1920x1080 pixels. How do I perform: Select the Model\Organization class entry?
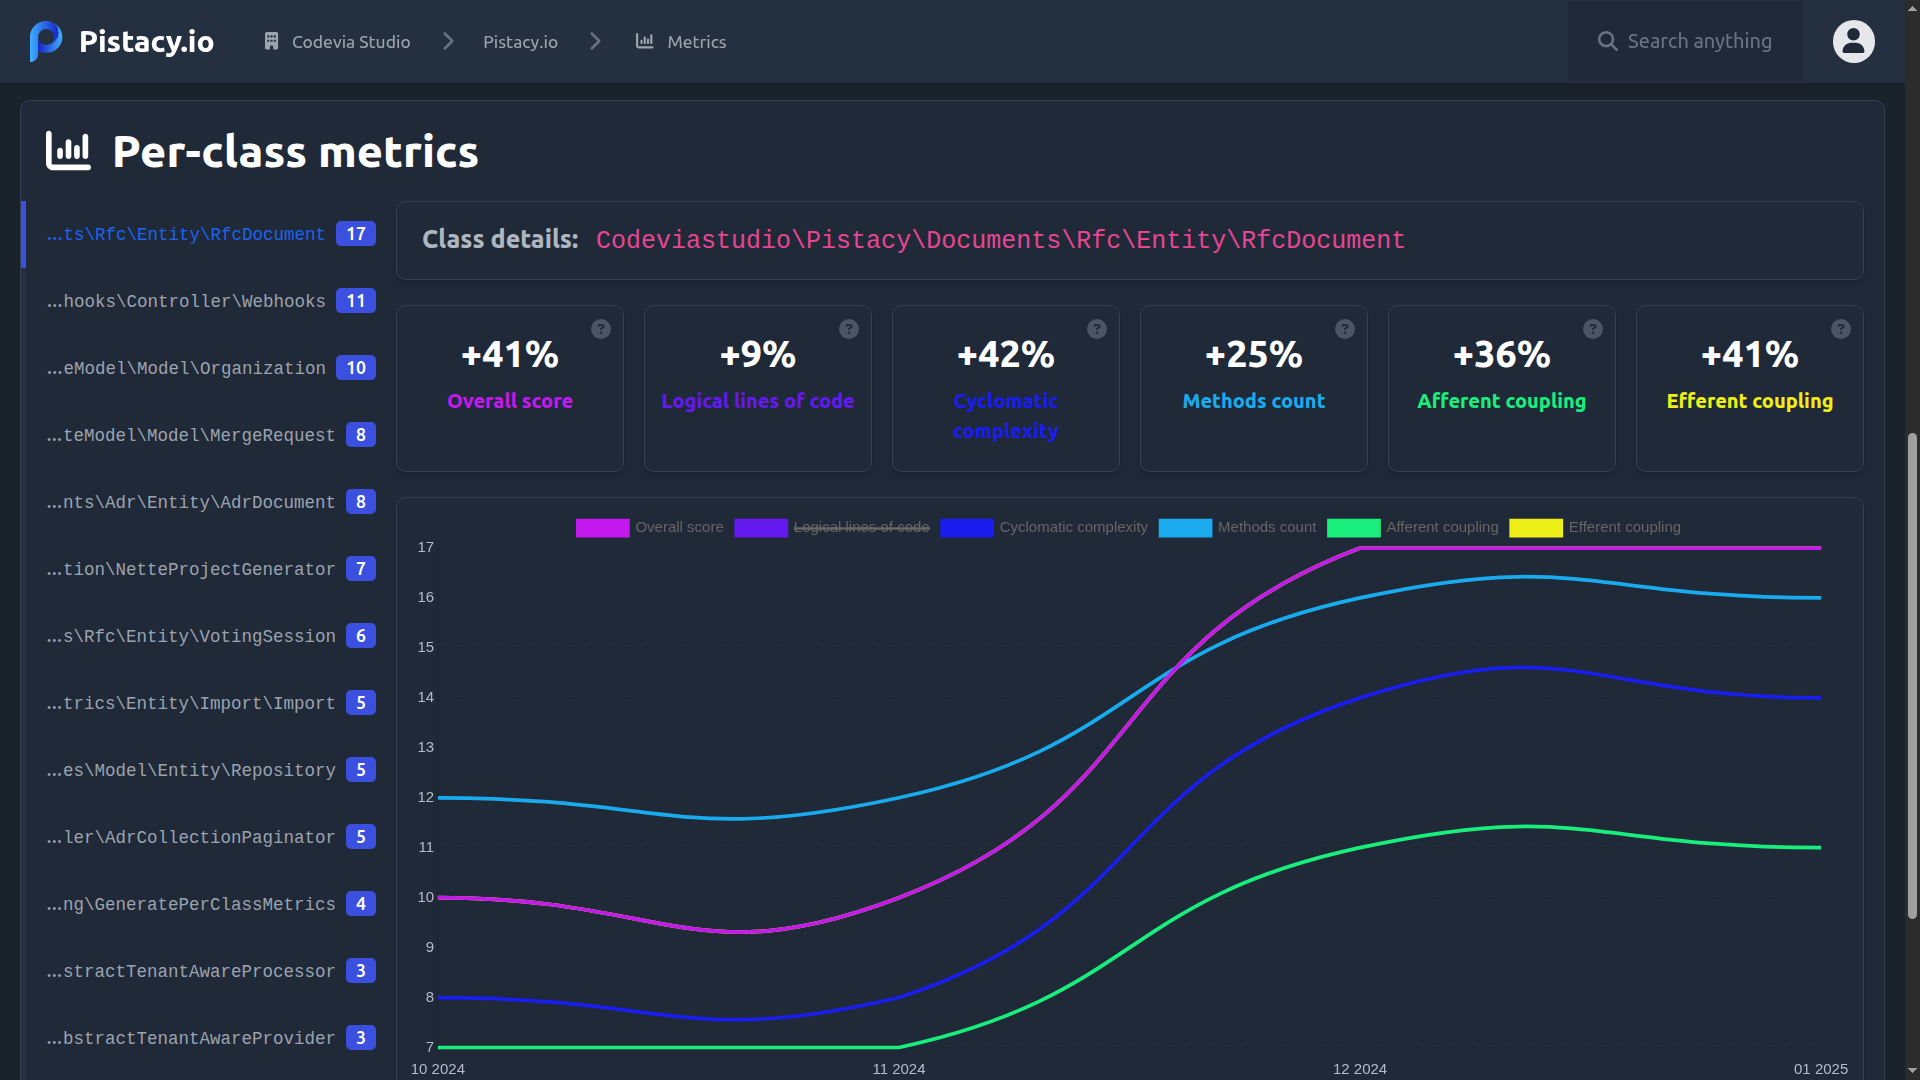[200, 368]
